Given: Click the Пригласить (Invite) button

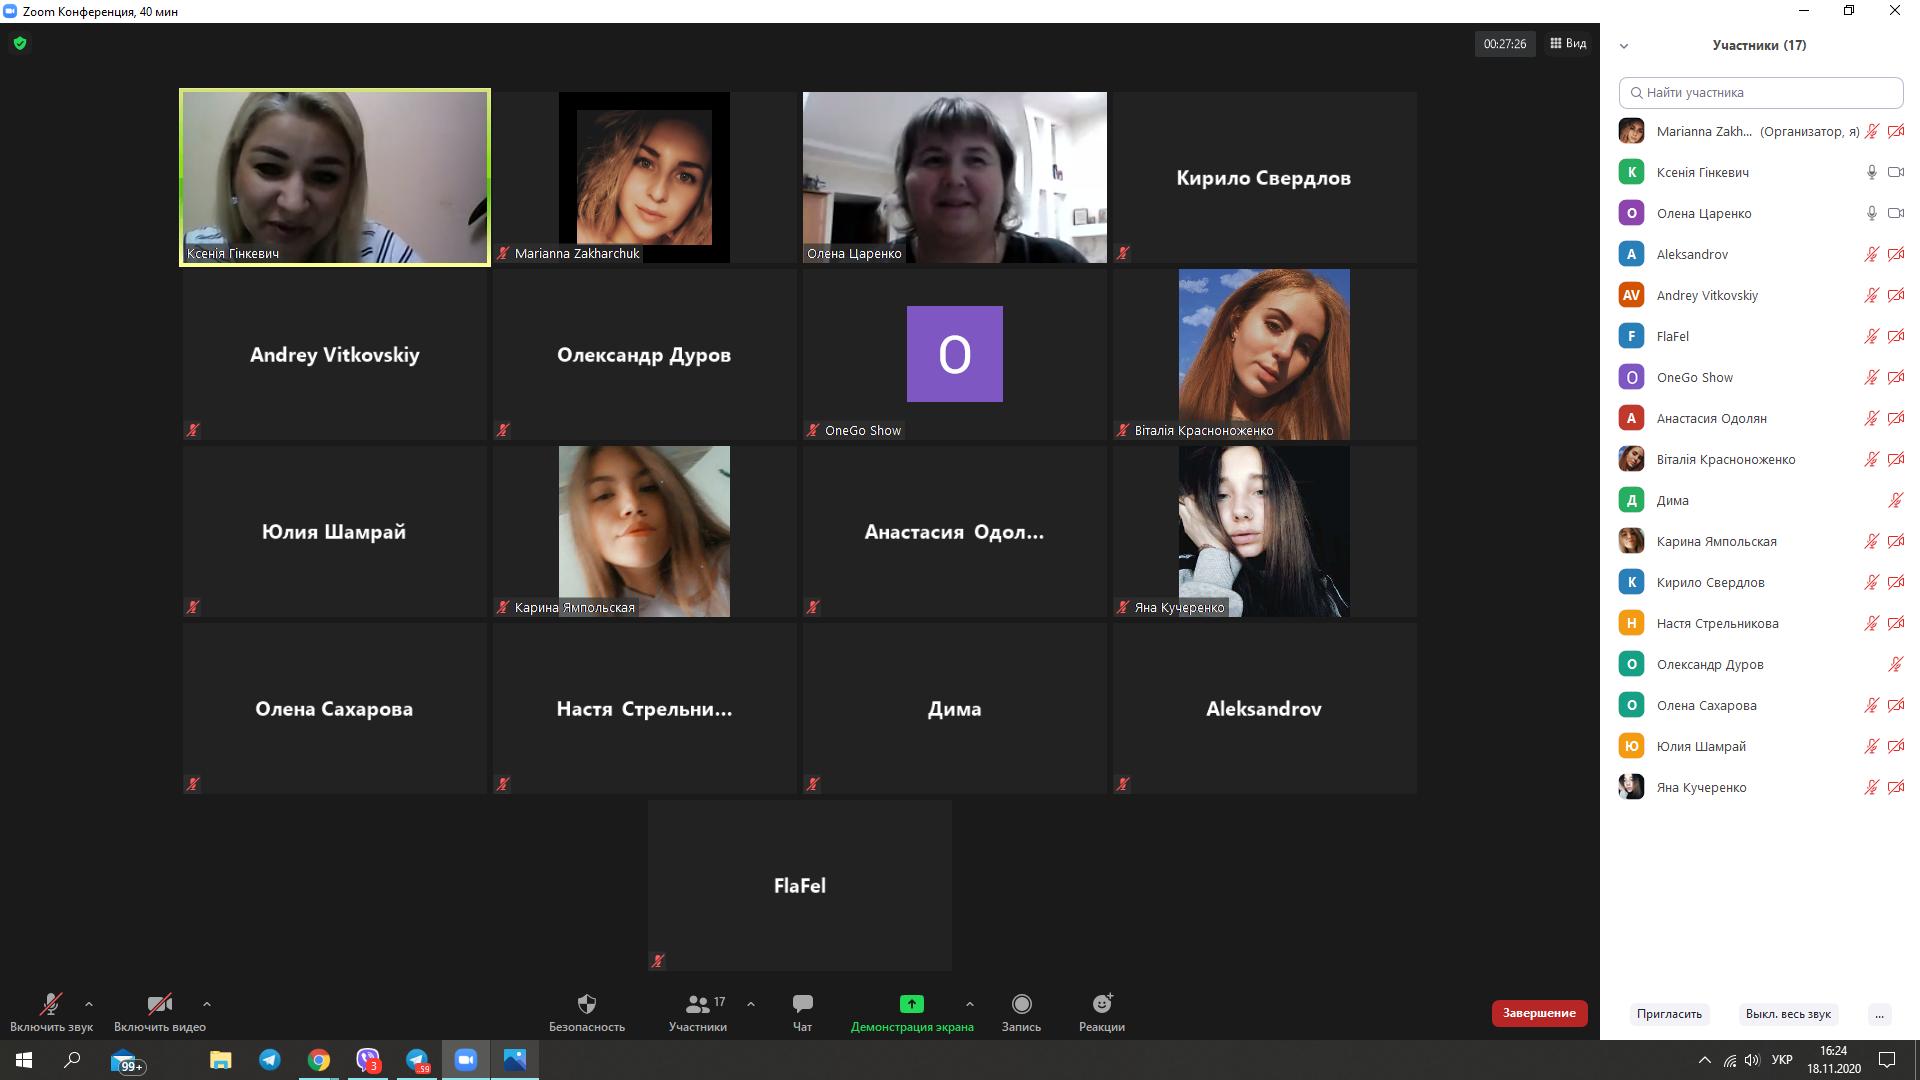Looking at the screenshot, I should pyautogui.click(x=1669, y=1014).
